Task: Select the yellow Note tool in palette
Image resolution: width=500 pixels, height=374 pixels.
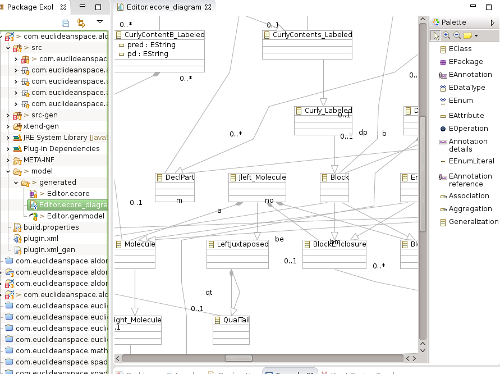Action: 468,35
